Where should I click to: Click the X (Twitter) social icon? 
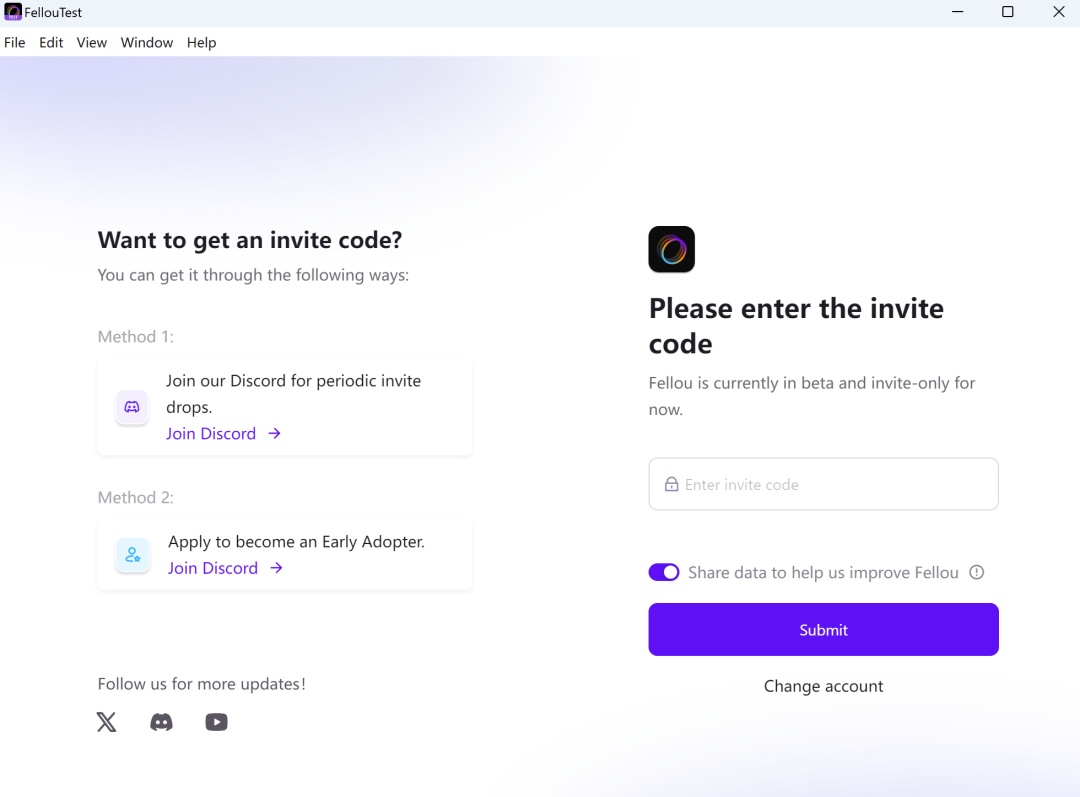coord(107,722)
